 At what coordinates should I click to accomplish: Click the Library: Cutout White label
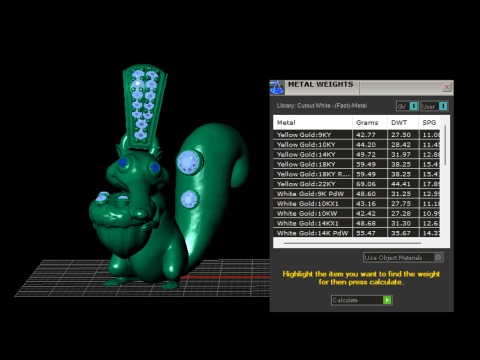pos(322,106)
